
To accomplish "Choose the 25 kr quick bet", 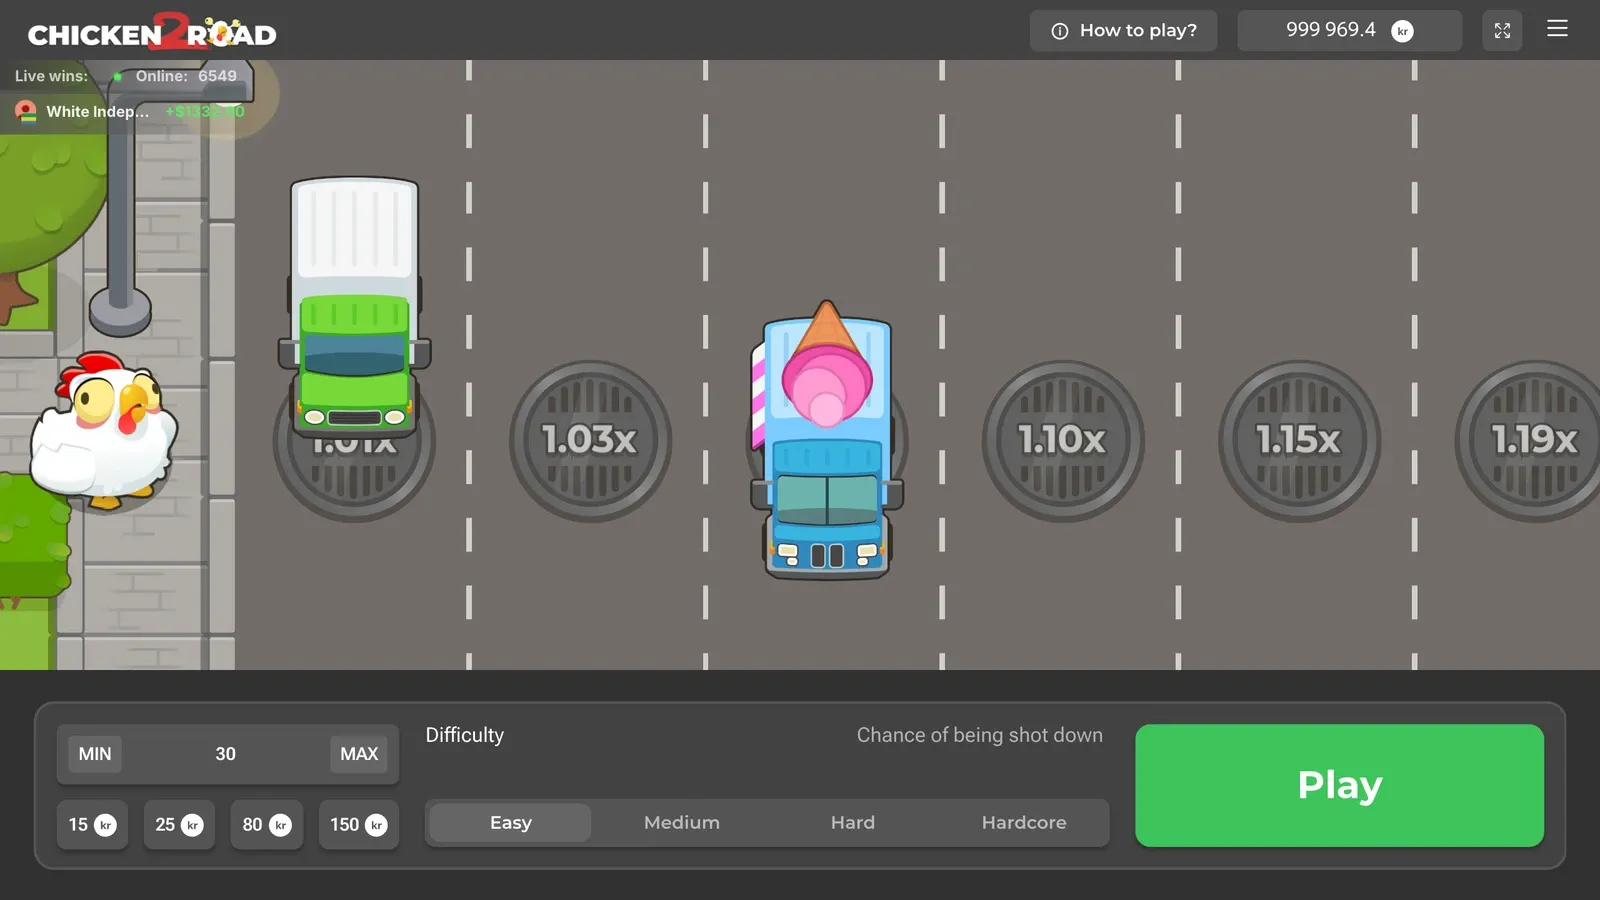I will pos(179,825).
